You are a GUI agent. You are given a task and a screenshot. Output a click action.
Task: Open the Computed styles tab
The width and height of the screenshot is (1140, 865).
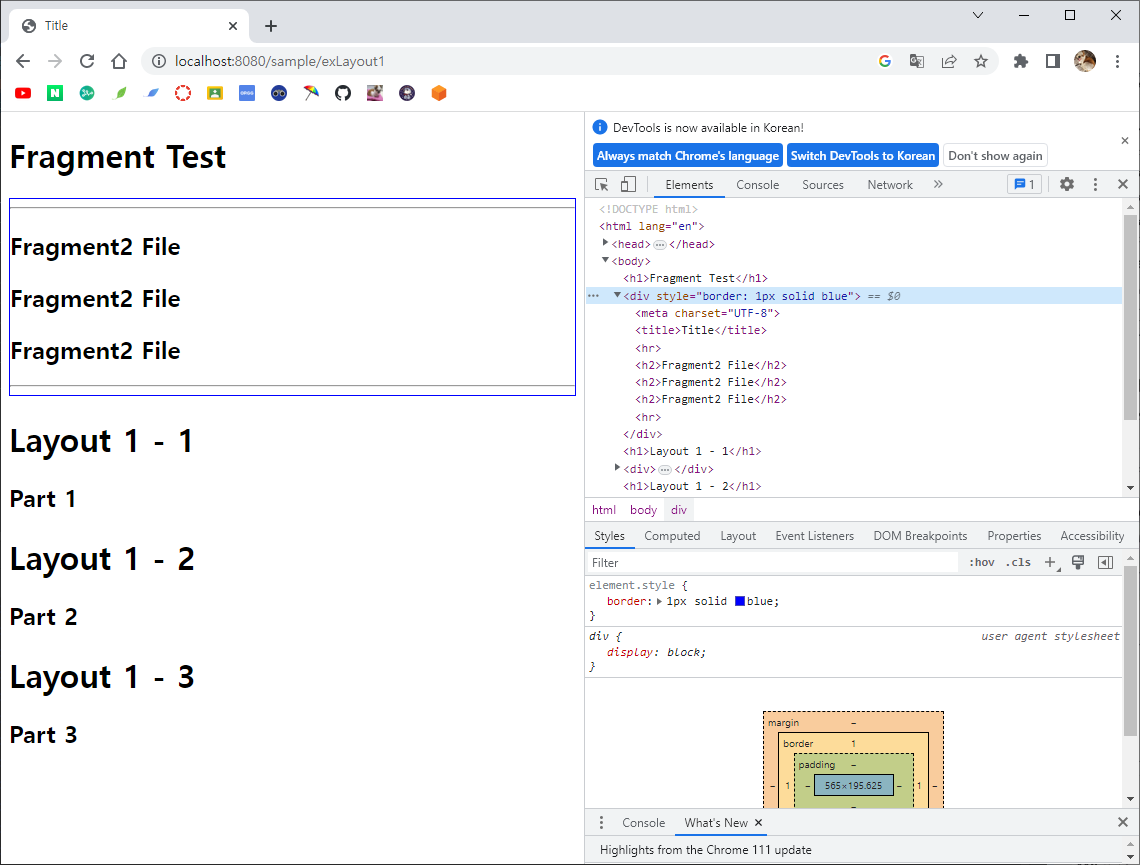tap(673, 536)
